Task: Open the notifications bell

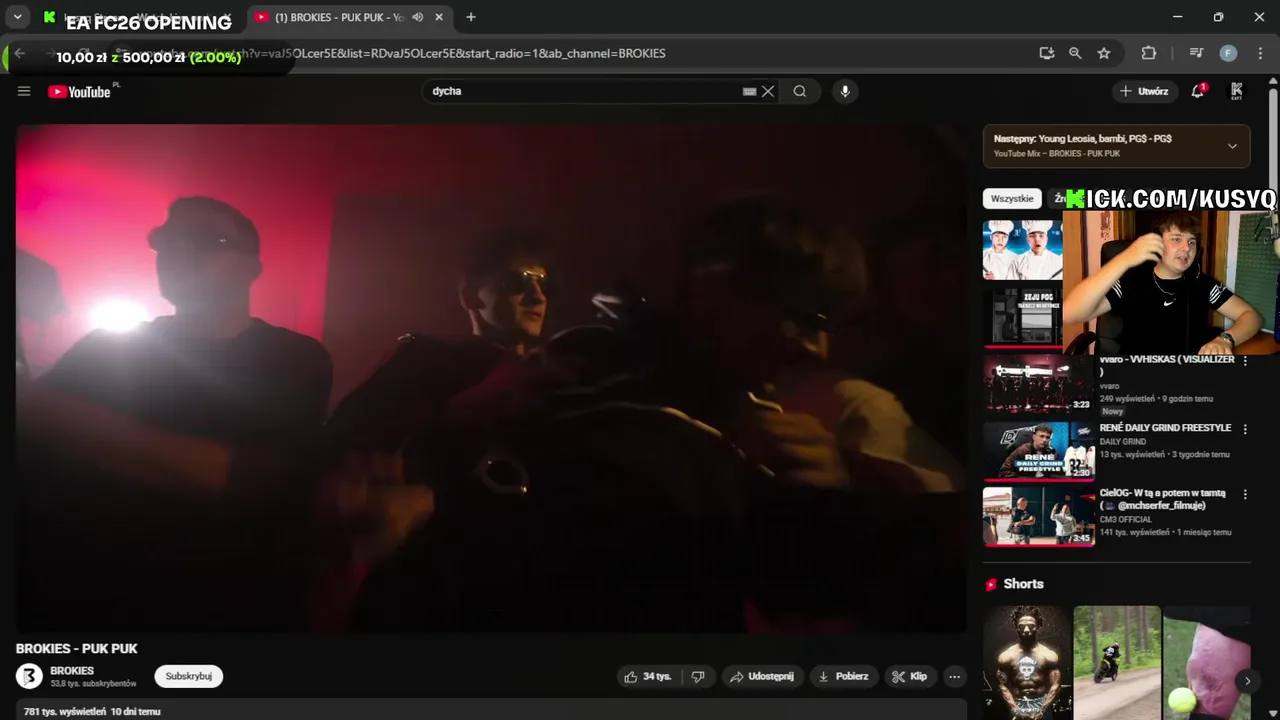Action: tap(1198, 91)
